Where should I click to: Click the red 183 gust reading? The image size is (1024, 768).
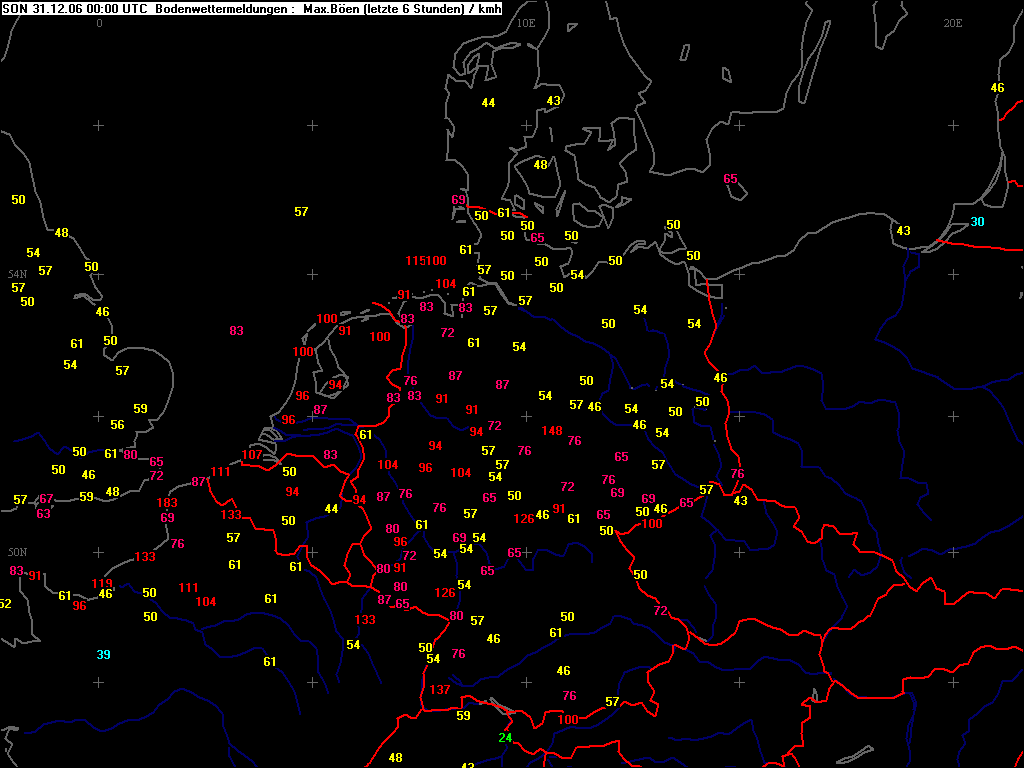pos(167,503)
